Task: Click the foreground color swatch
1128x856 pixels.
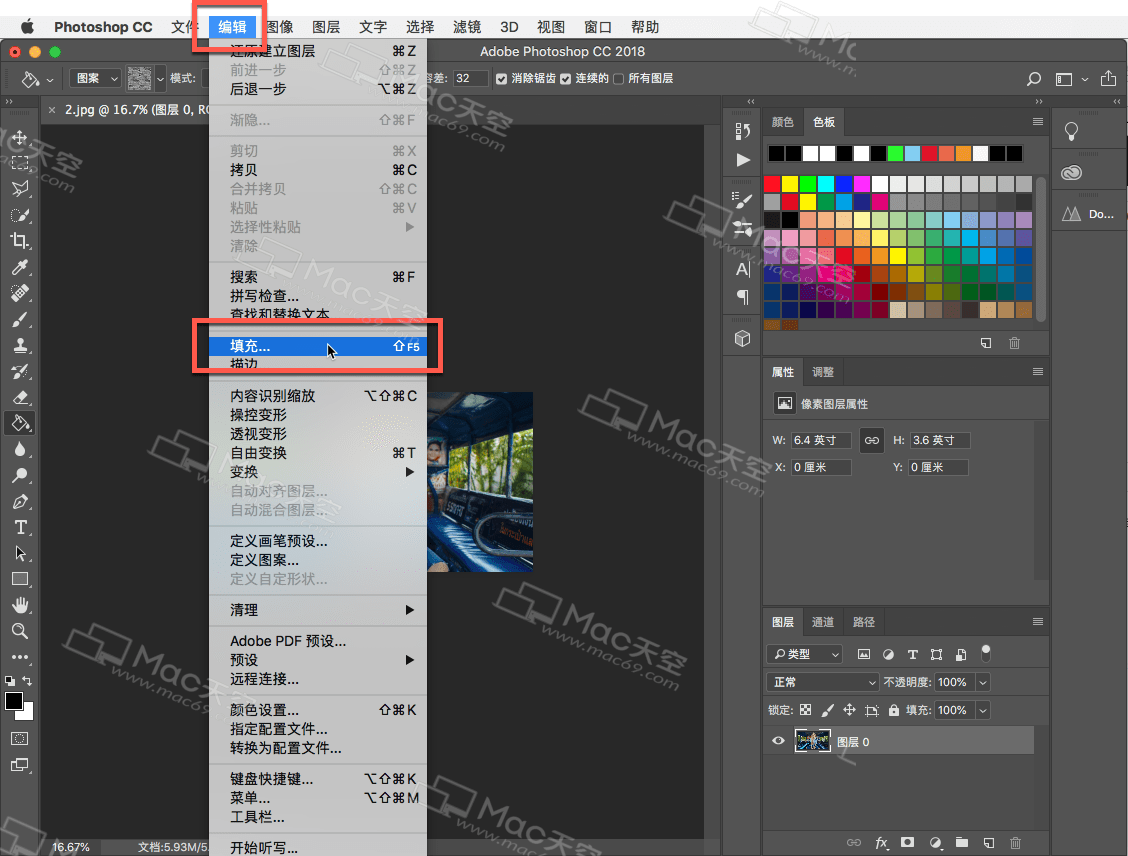Action: pos(14,701)
